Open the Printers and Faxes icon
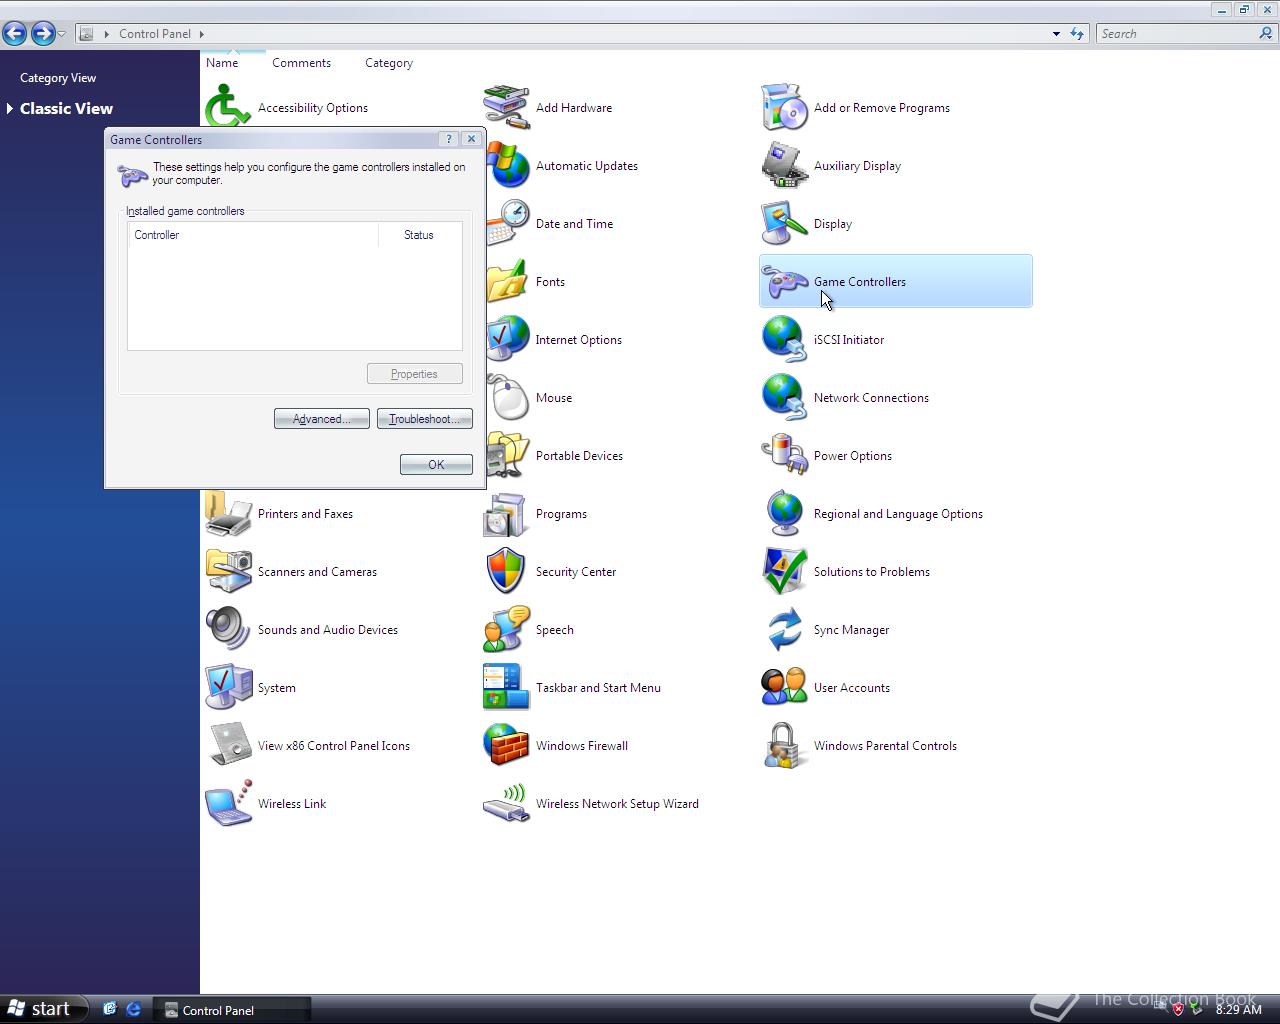The image size is (1280, 1024). coord(228,514)
